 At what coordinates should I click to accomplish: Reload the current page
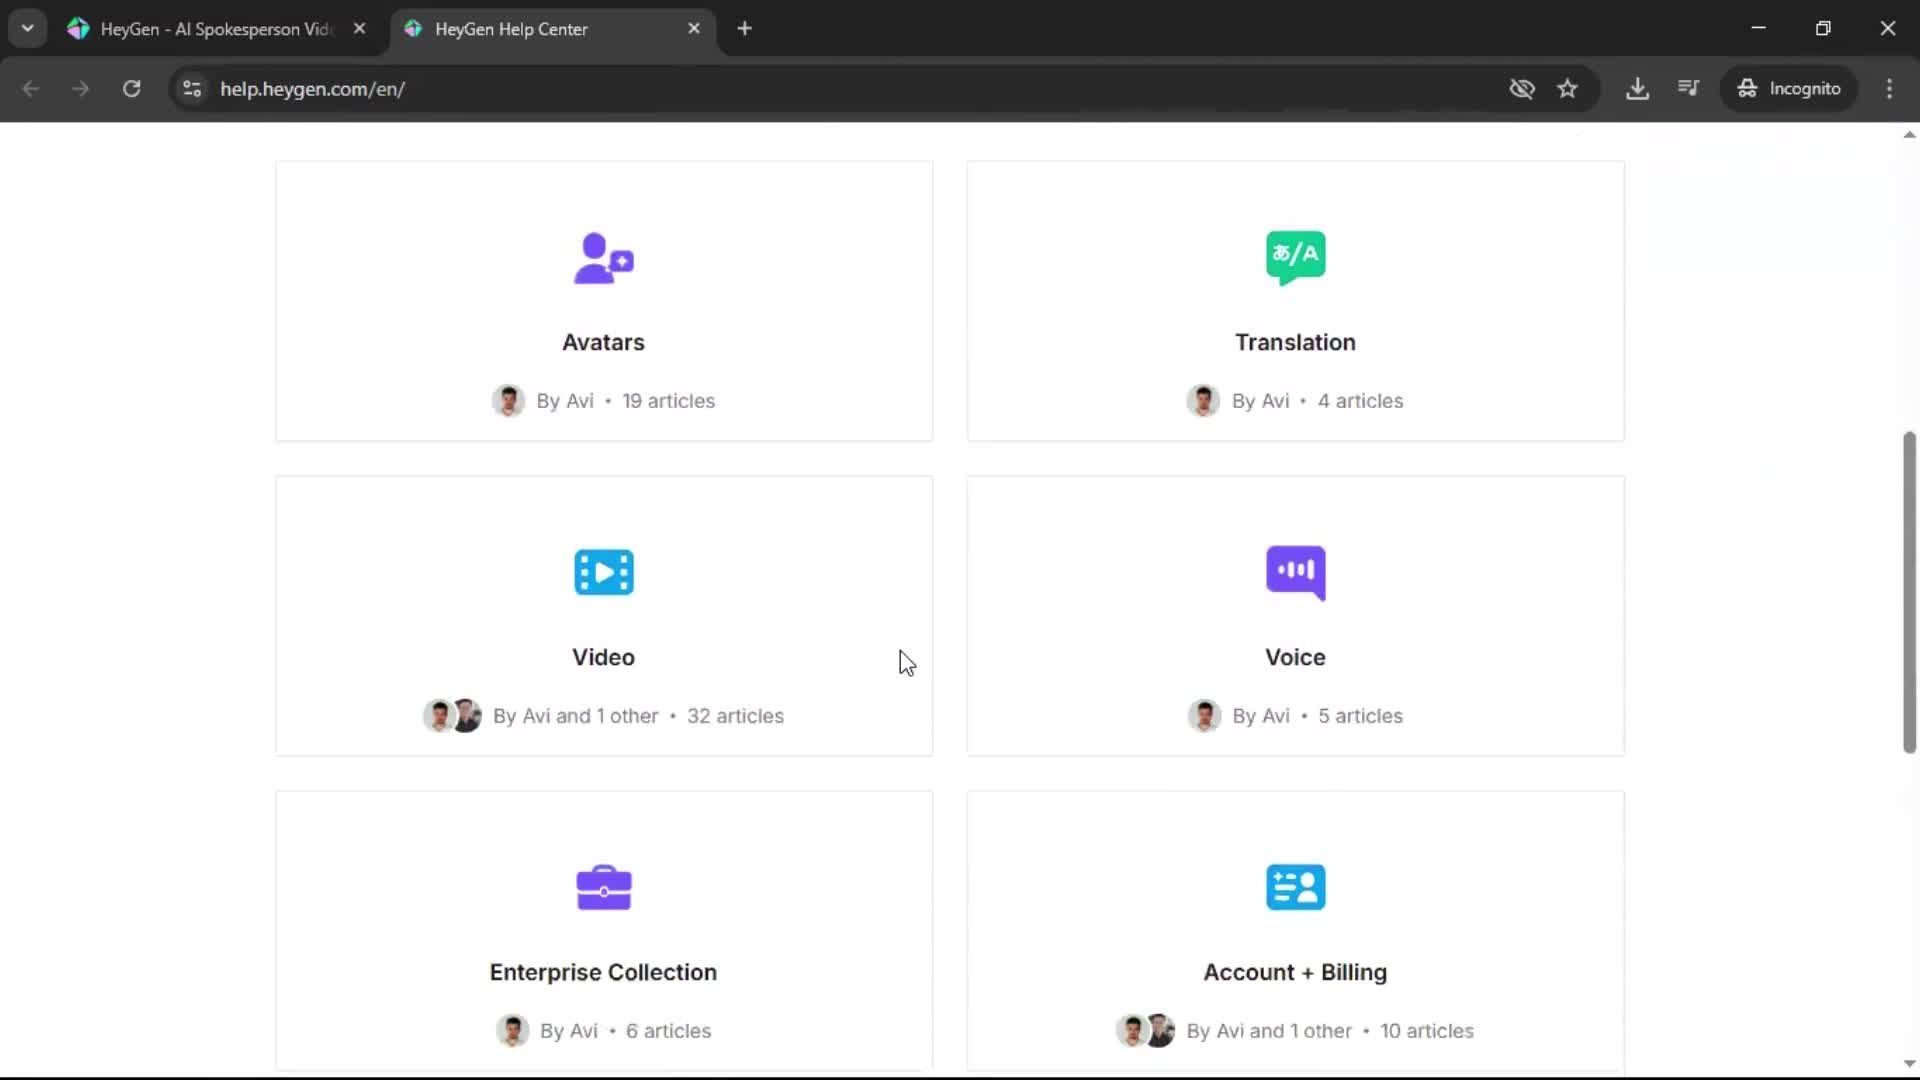pos(131,89)
